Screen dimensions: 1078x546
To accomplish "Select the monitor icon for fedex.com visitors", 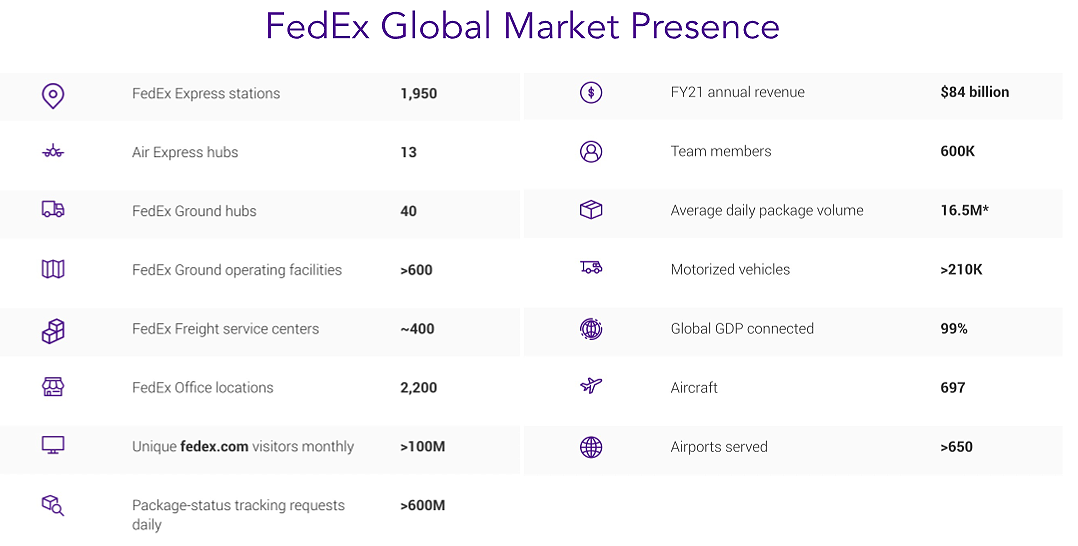I will (x=53, y=445).
